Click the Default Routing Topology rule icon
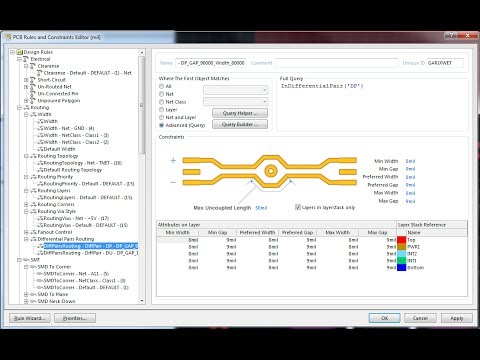Viewport: 480px width, 360px height. click(x=40, y=170)
